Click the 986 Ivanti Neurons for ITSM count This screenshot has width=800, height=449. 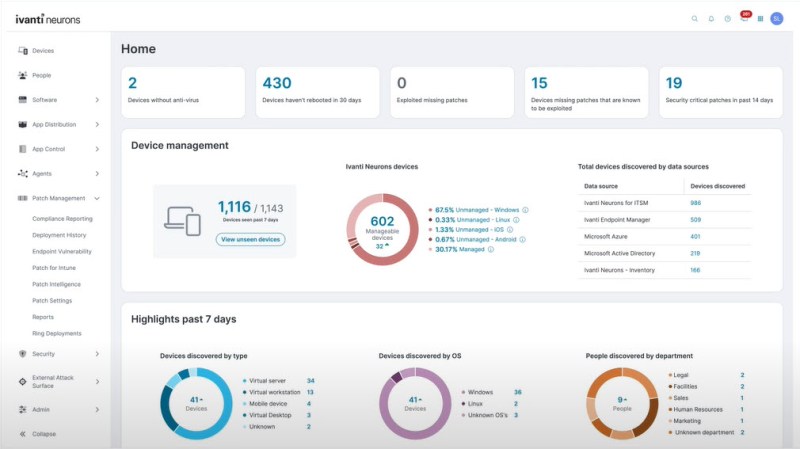pyautogui.click(x=695, y=203)
